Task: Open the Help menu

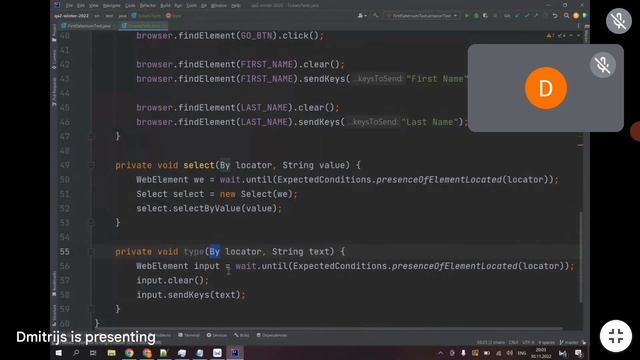Action: pos(236,6)
